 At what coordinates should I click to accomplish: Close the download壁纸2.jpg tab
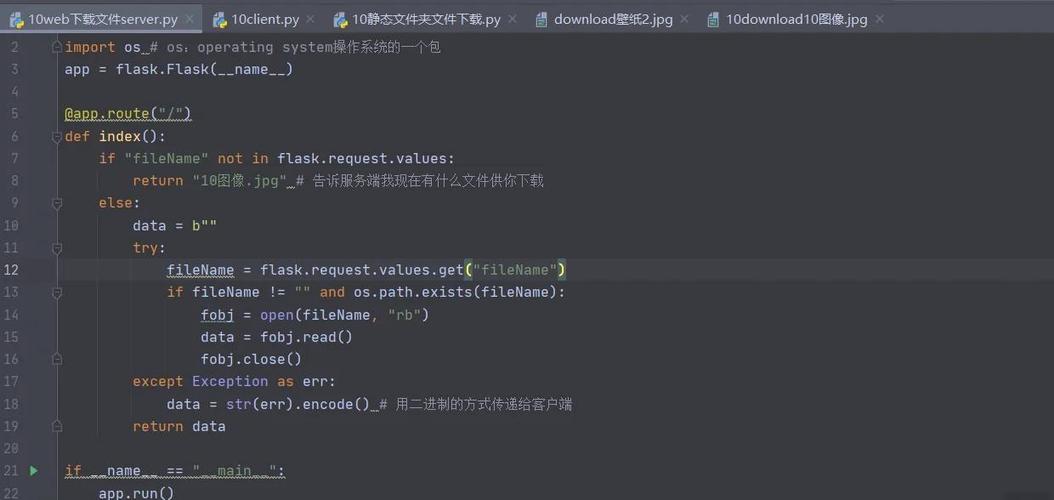[686, 19]
